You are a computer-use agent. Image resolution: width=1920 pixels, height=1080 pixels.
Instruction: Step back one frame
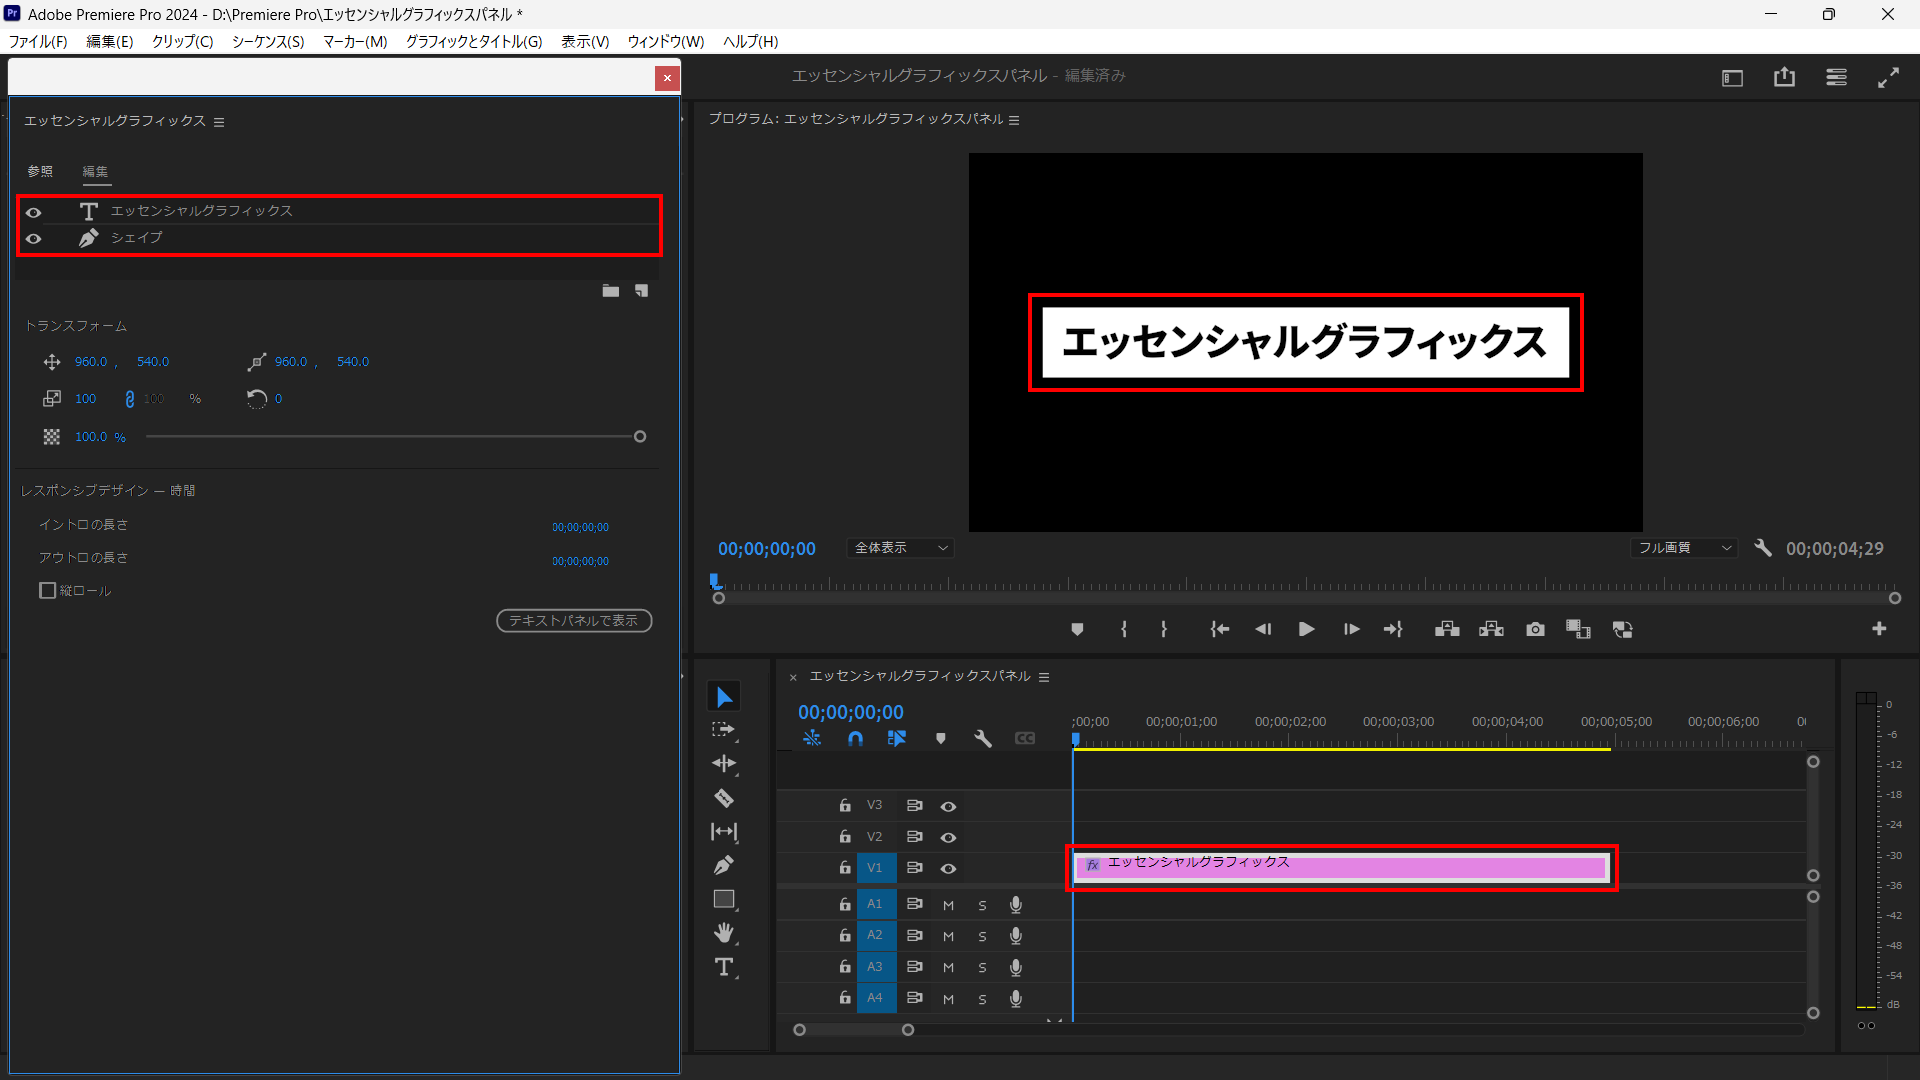(x=1263, y=629)
